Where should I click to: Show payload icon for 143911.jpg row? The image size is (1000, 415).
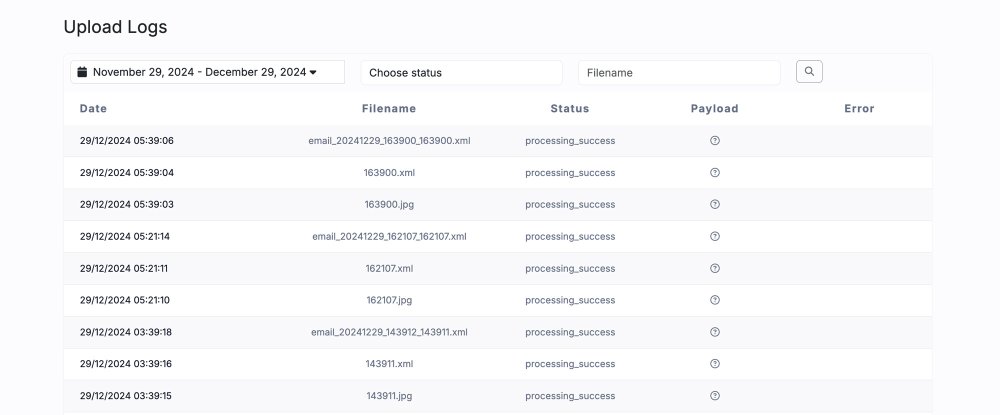point(714,396)
